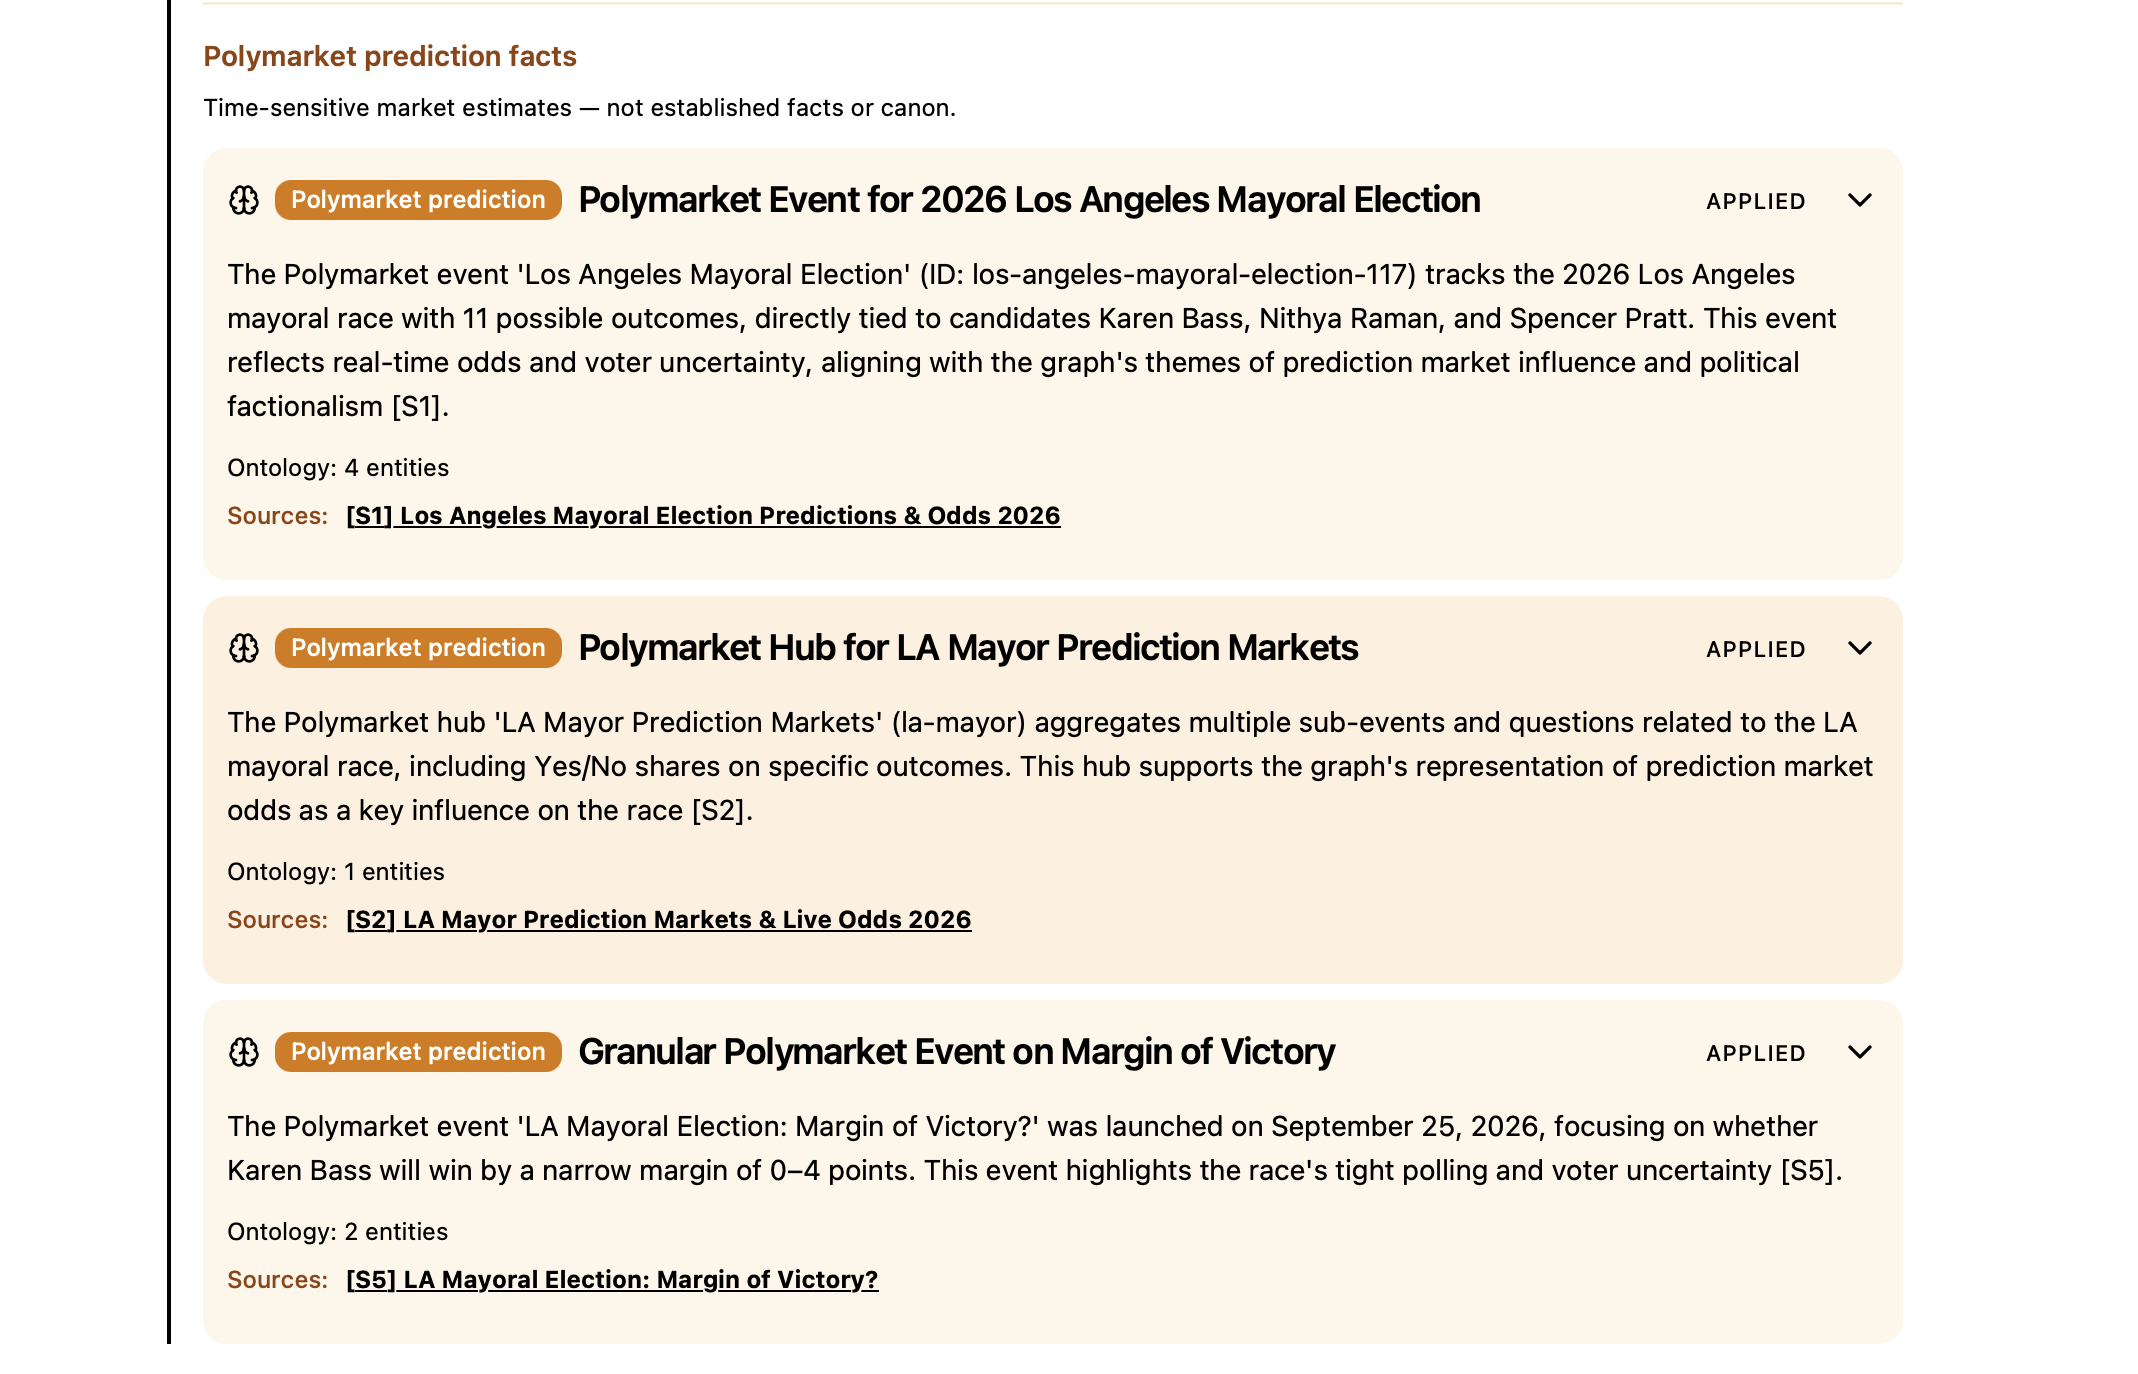Expand the 2026 Los Angeles Mayoral Election card chevron
2138x1374 pixels.
1860,200
